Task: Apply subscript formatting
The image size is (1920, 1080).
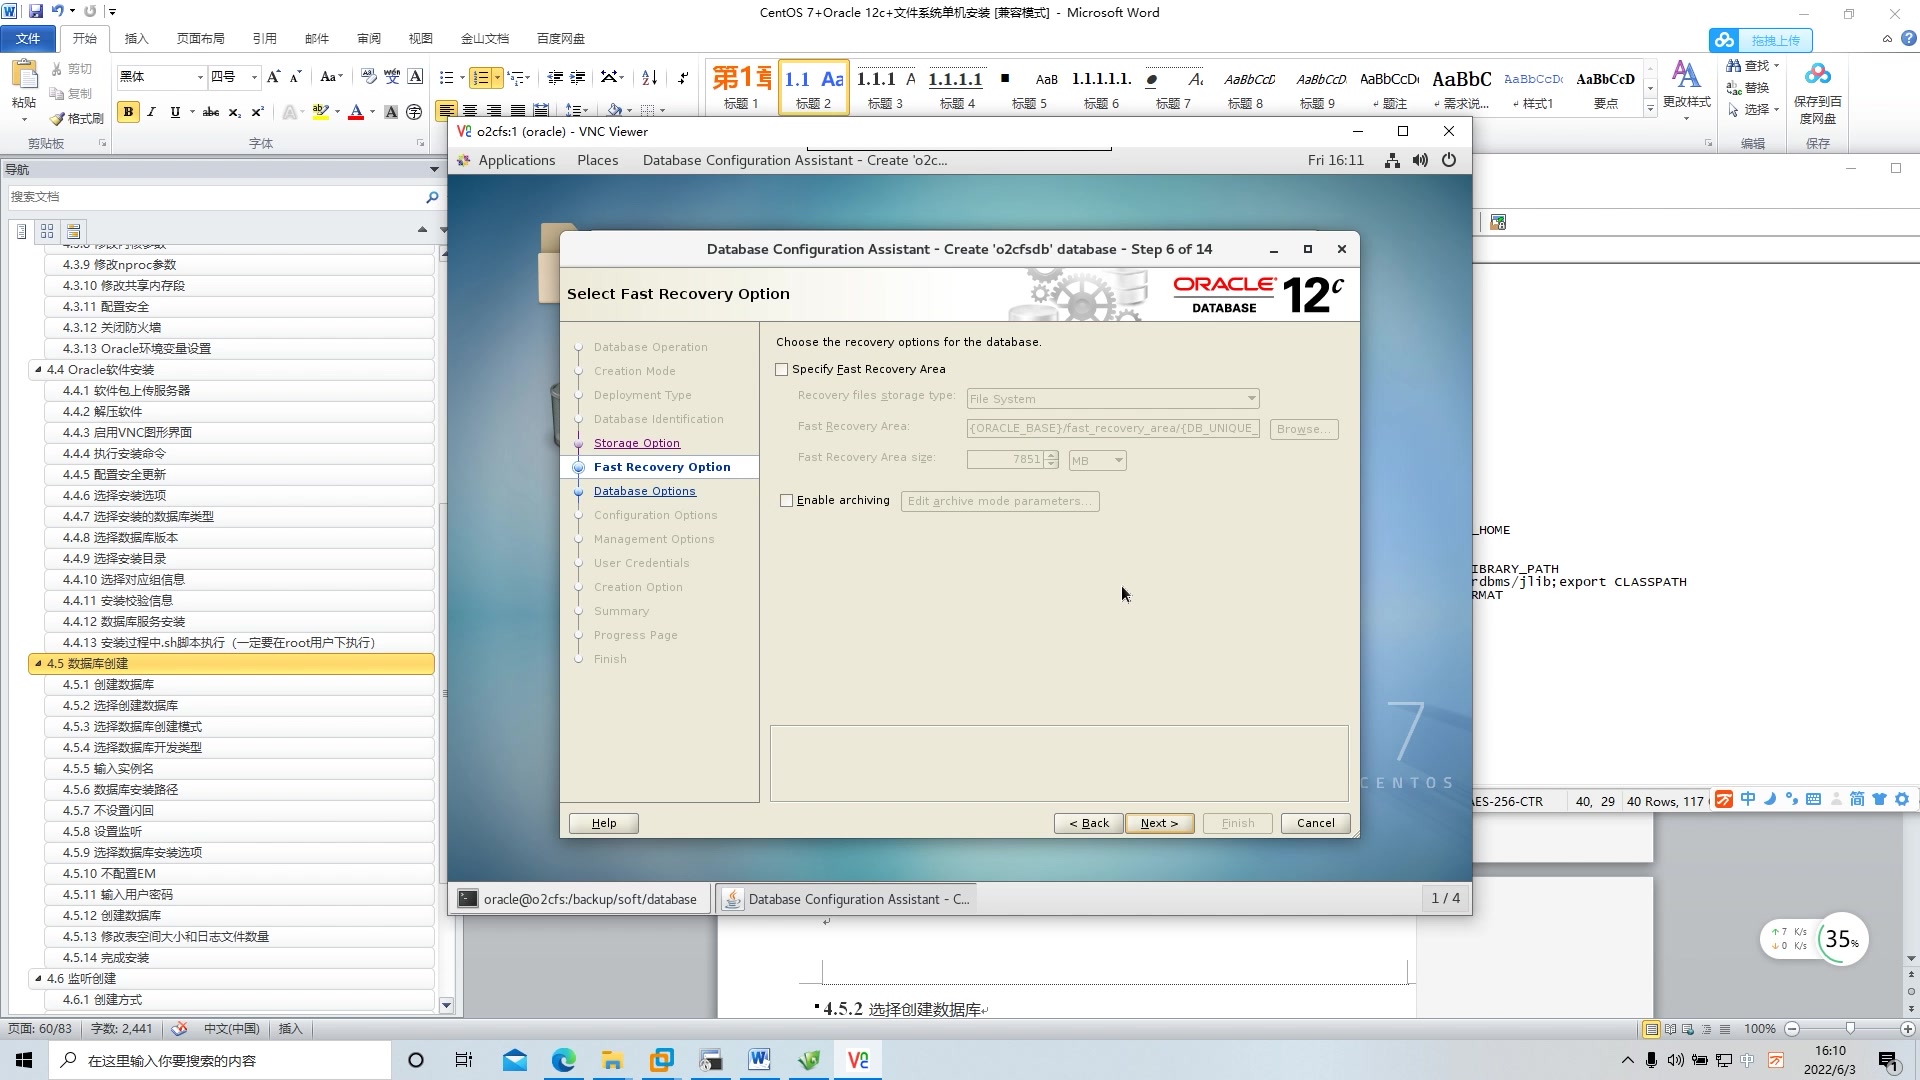Action: click(234, 112)
